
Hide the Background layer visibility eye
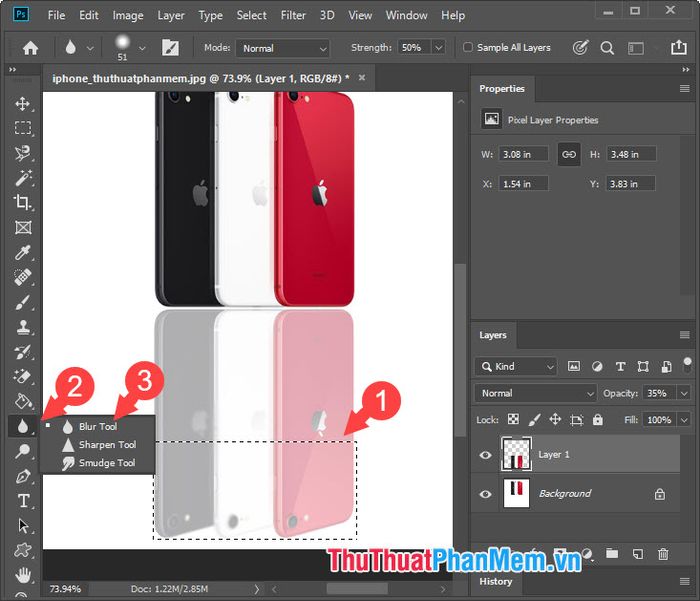tap(485, 494)
